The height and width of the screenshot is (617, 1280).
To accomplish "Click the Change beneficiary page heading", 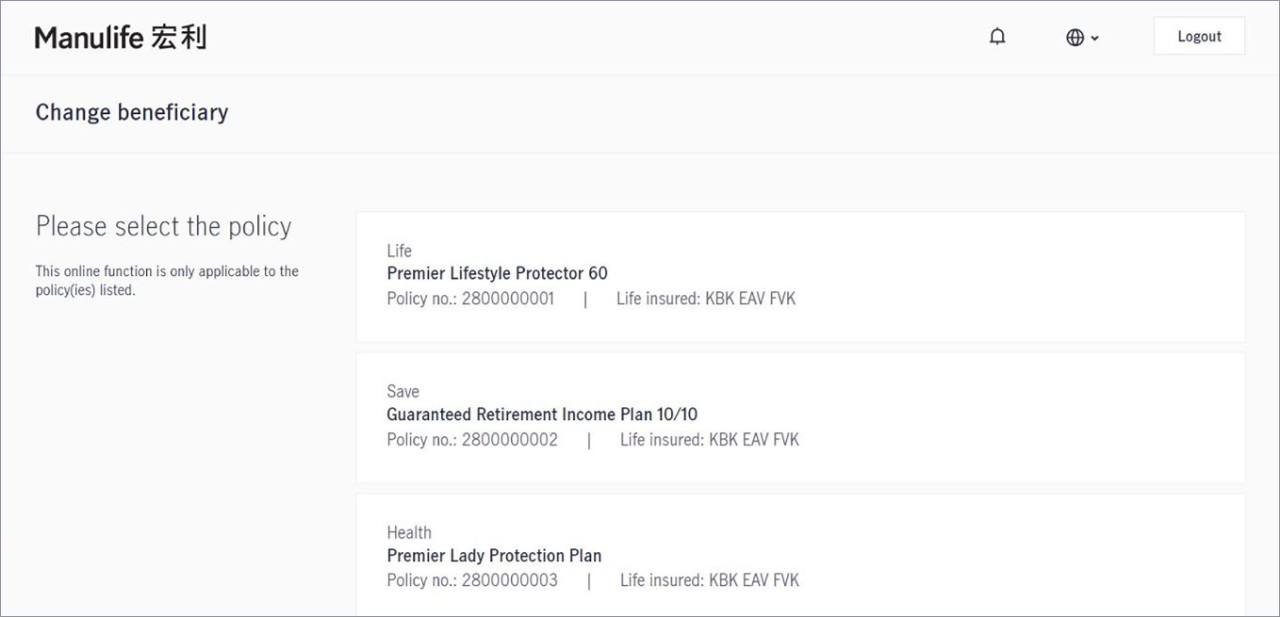I will [x=132, y=112].
